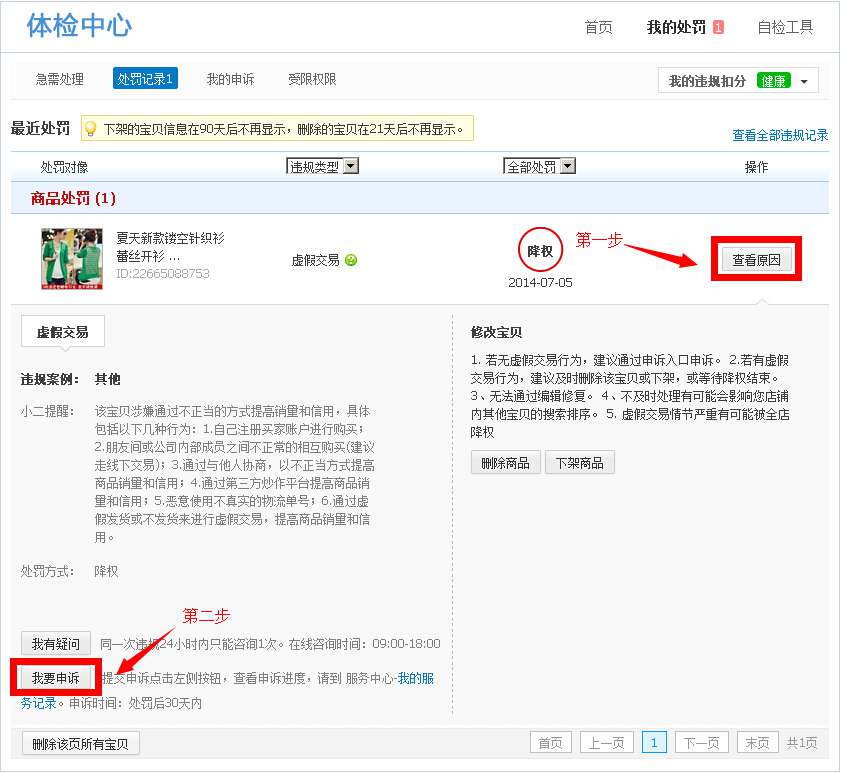The height and width of the screenshot is (773, 841).
Task: Click the 我有疑问 button
Action: pyautogui.click(x=56, y=644)
